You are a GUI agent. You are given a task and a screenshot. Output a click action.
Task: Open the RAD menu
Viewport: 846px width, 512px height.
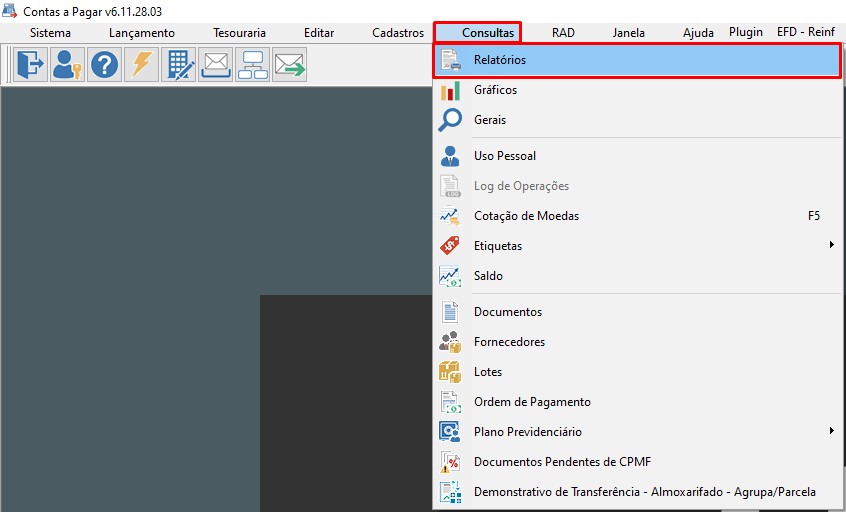563,33
